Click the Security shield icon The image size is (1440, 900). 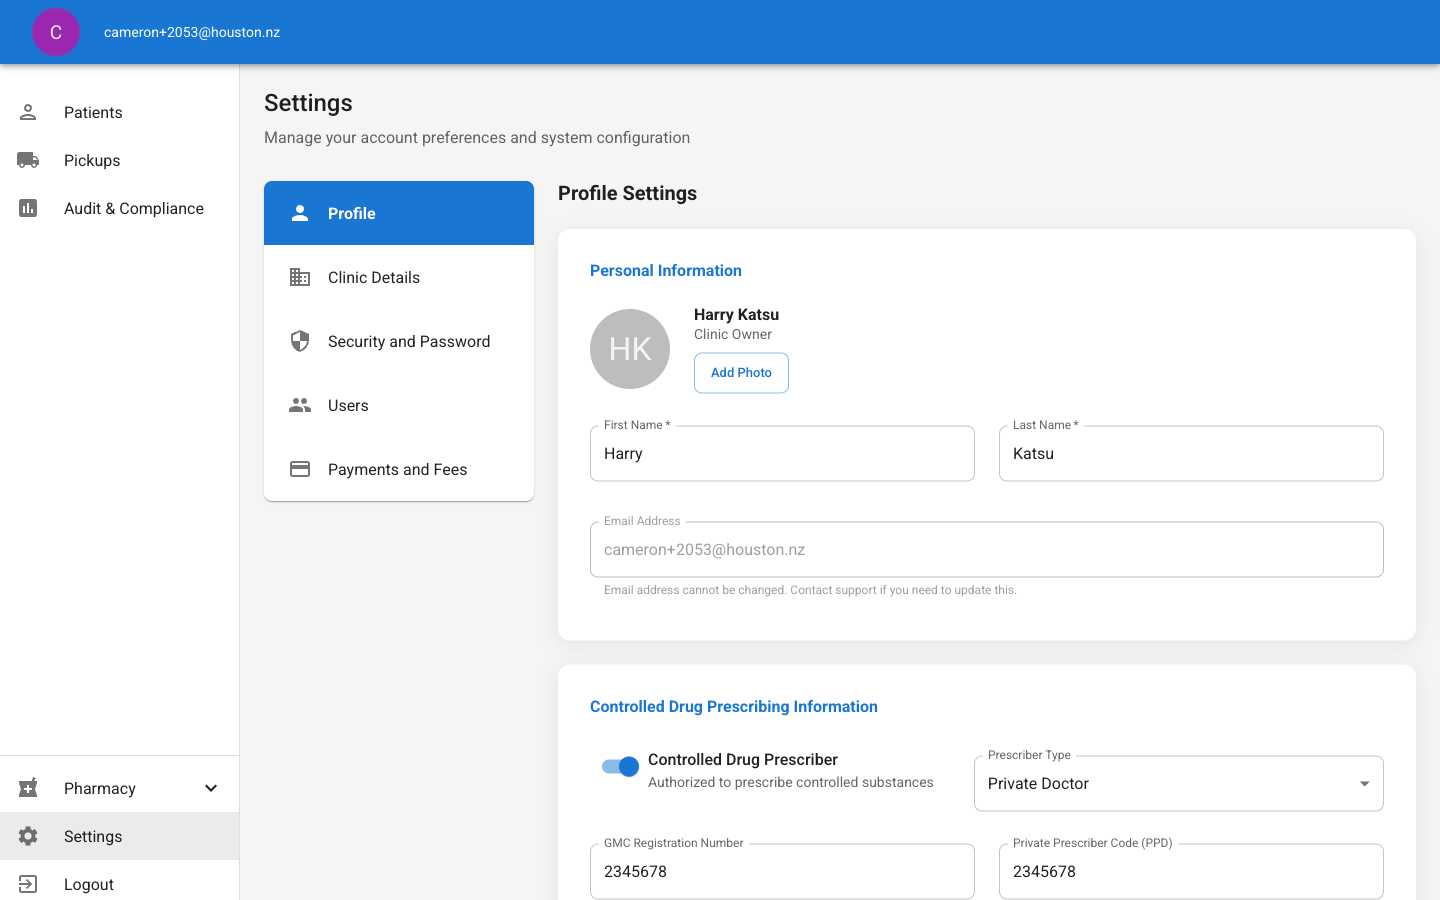point(300,341)
